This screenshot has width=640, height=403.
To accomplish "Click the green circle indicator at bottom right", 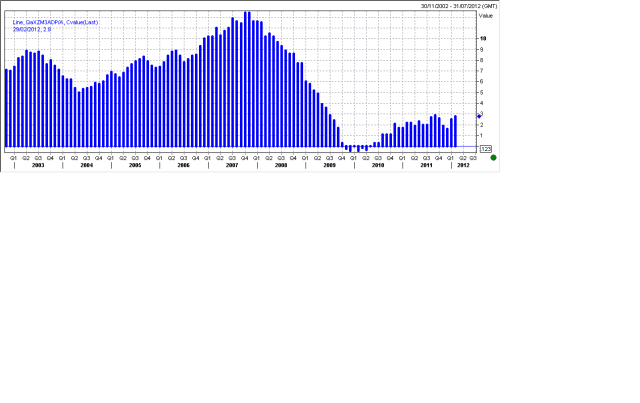I will (493, 157).
